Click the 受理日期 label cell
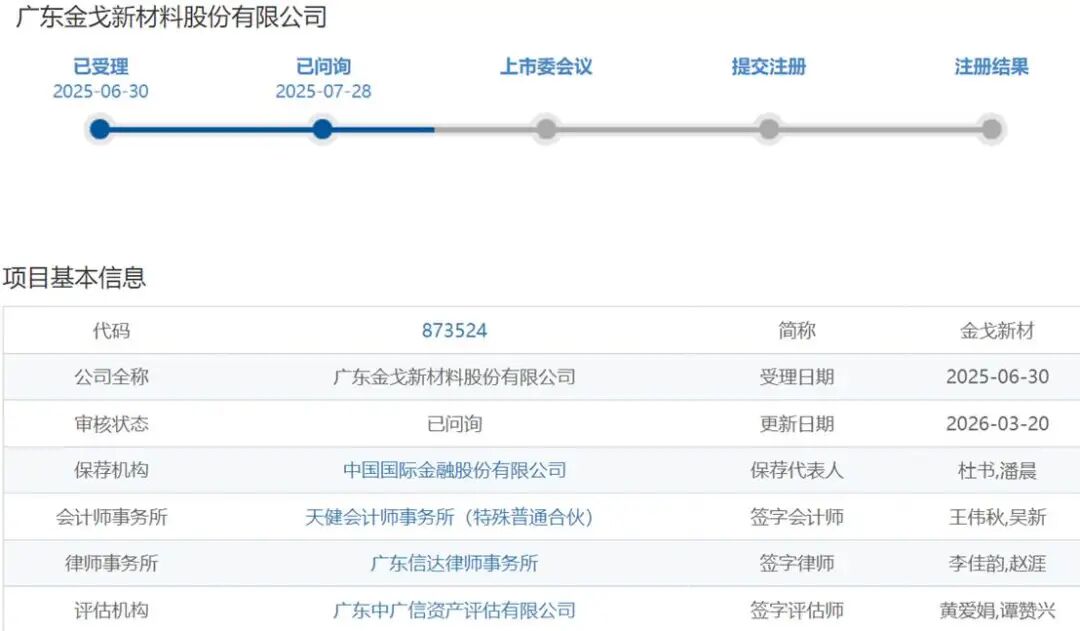Viewport: 1080px width, 631px height. point(796,377)
